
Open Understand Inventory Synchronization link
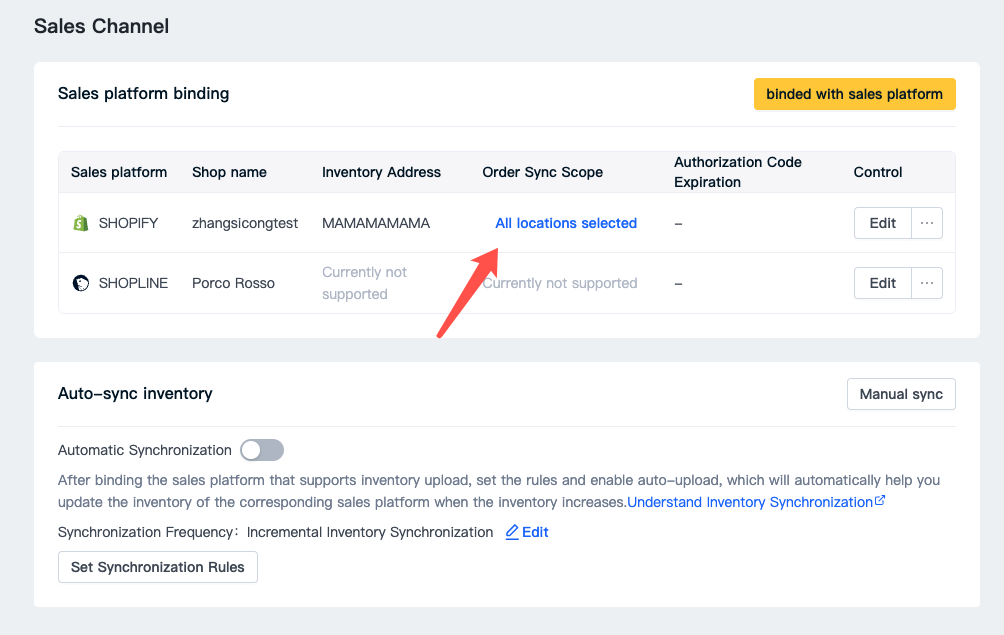tap(750, 502)
